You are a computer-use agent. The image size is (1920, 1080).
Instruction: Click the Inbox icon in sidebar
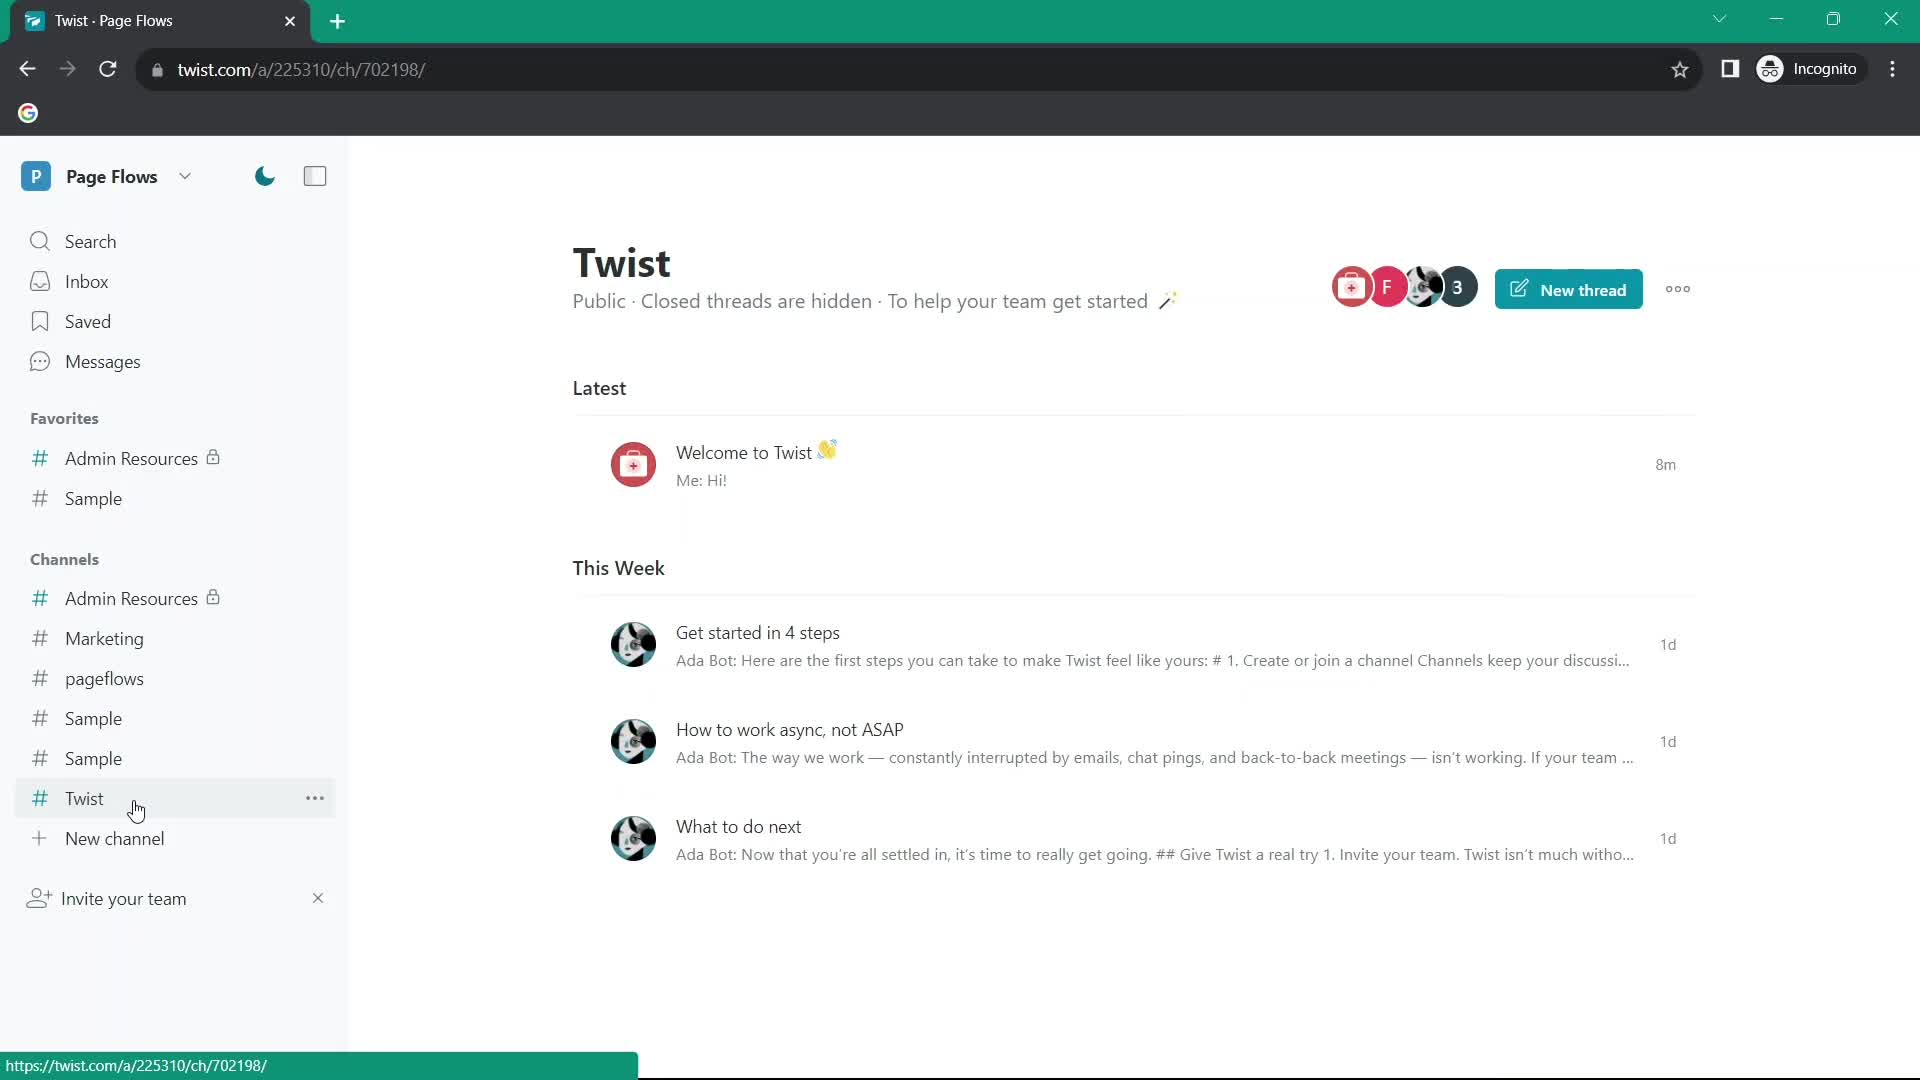pos(38,281)
